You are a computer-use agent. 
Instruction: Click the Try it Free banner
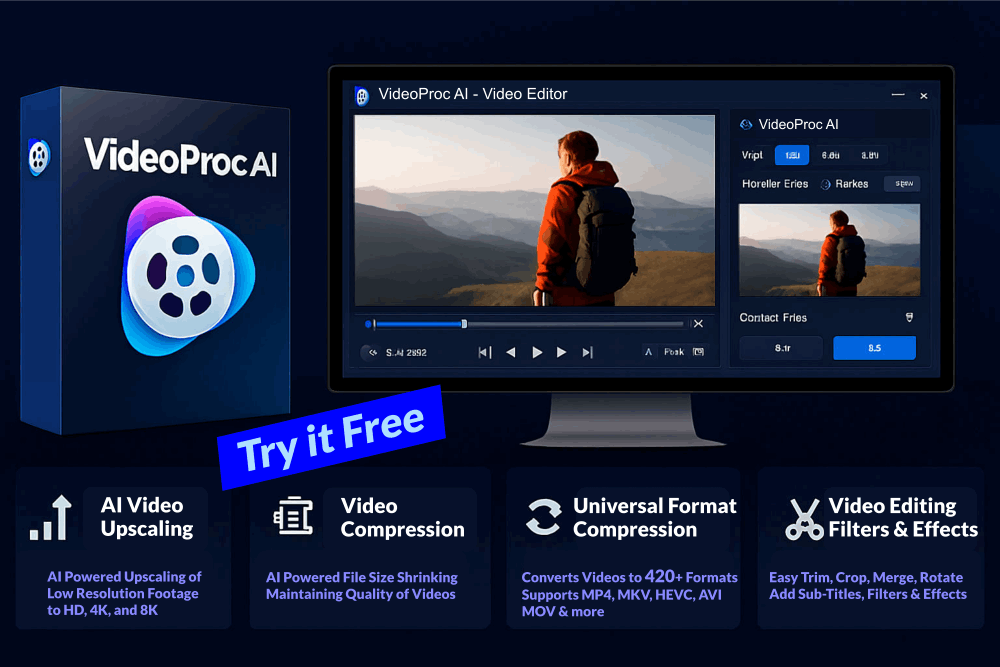pos(331,438)
